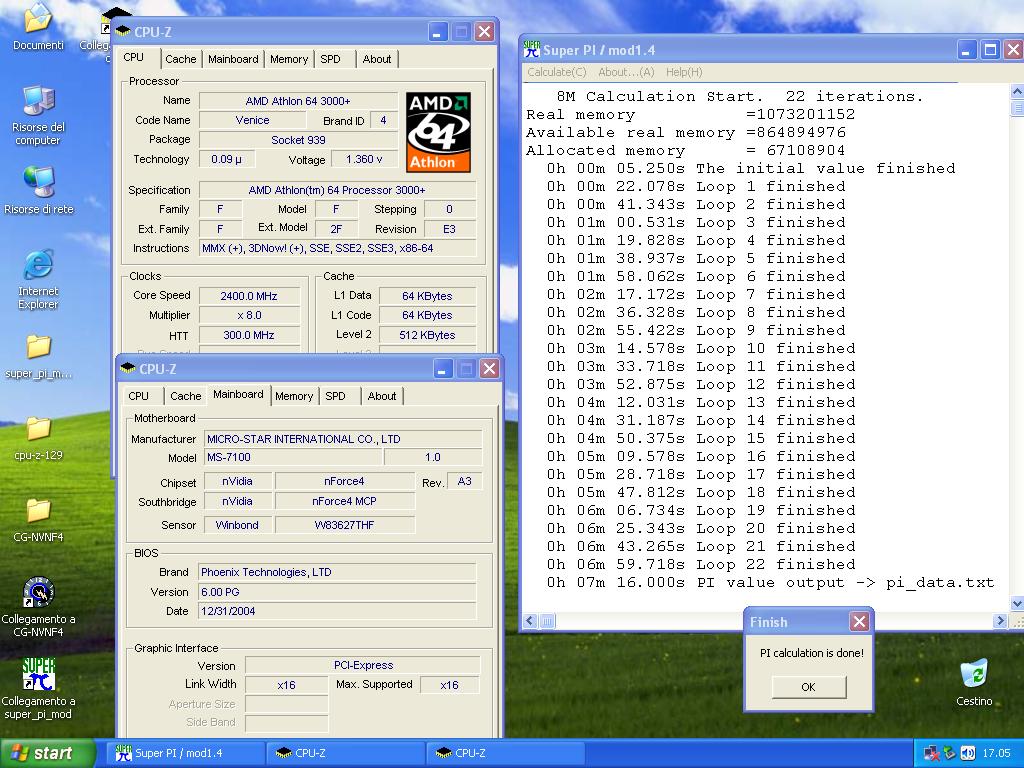
Task: Click the Code Name field Venice
Action: click(252, 120)
